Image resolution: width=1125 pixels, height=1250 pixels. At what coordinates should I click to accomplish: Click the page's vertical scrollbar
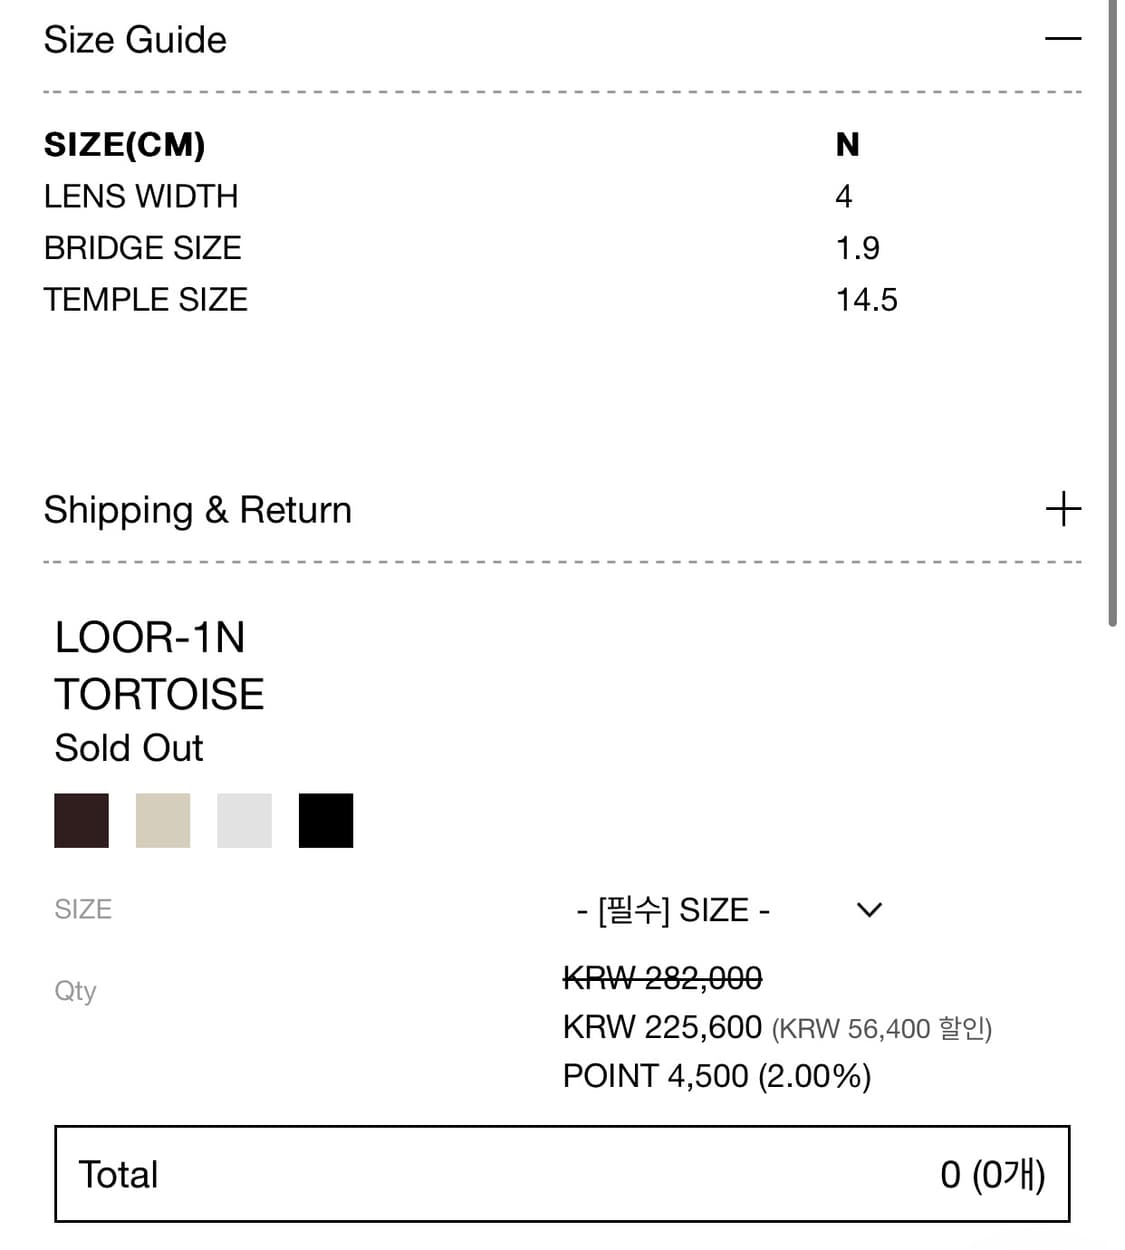1112,310
